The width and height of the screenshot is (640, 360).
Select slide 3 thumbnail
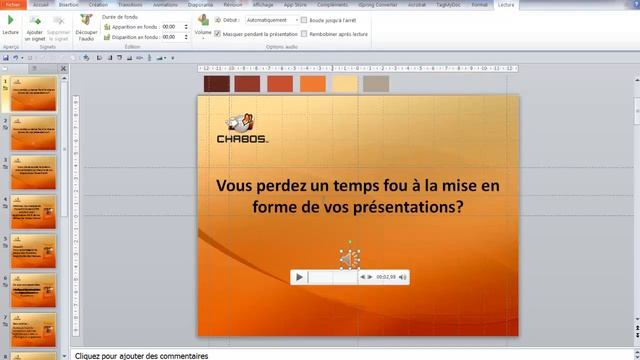point(33,172)
